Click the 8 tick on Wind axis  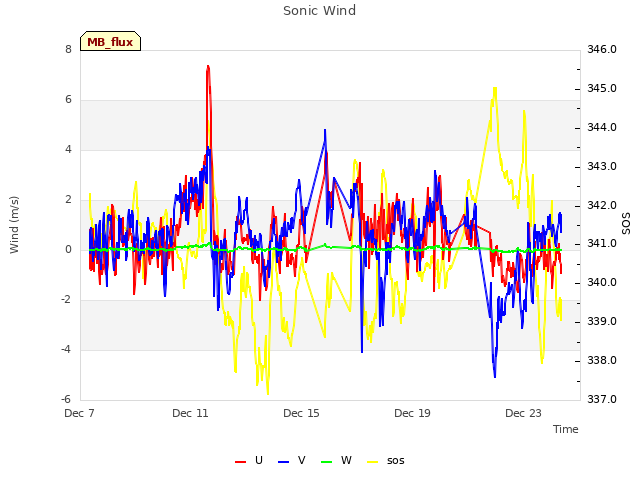[x=68, y=49]
